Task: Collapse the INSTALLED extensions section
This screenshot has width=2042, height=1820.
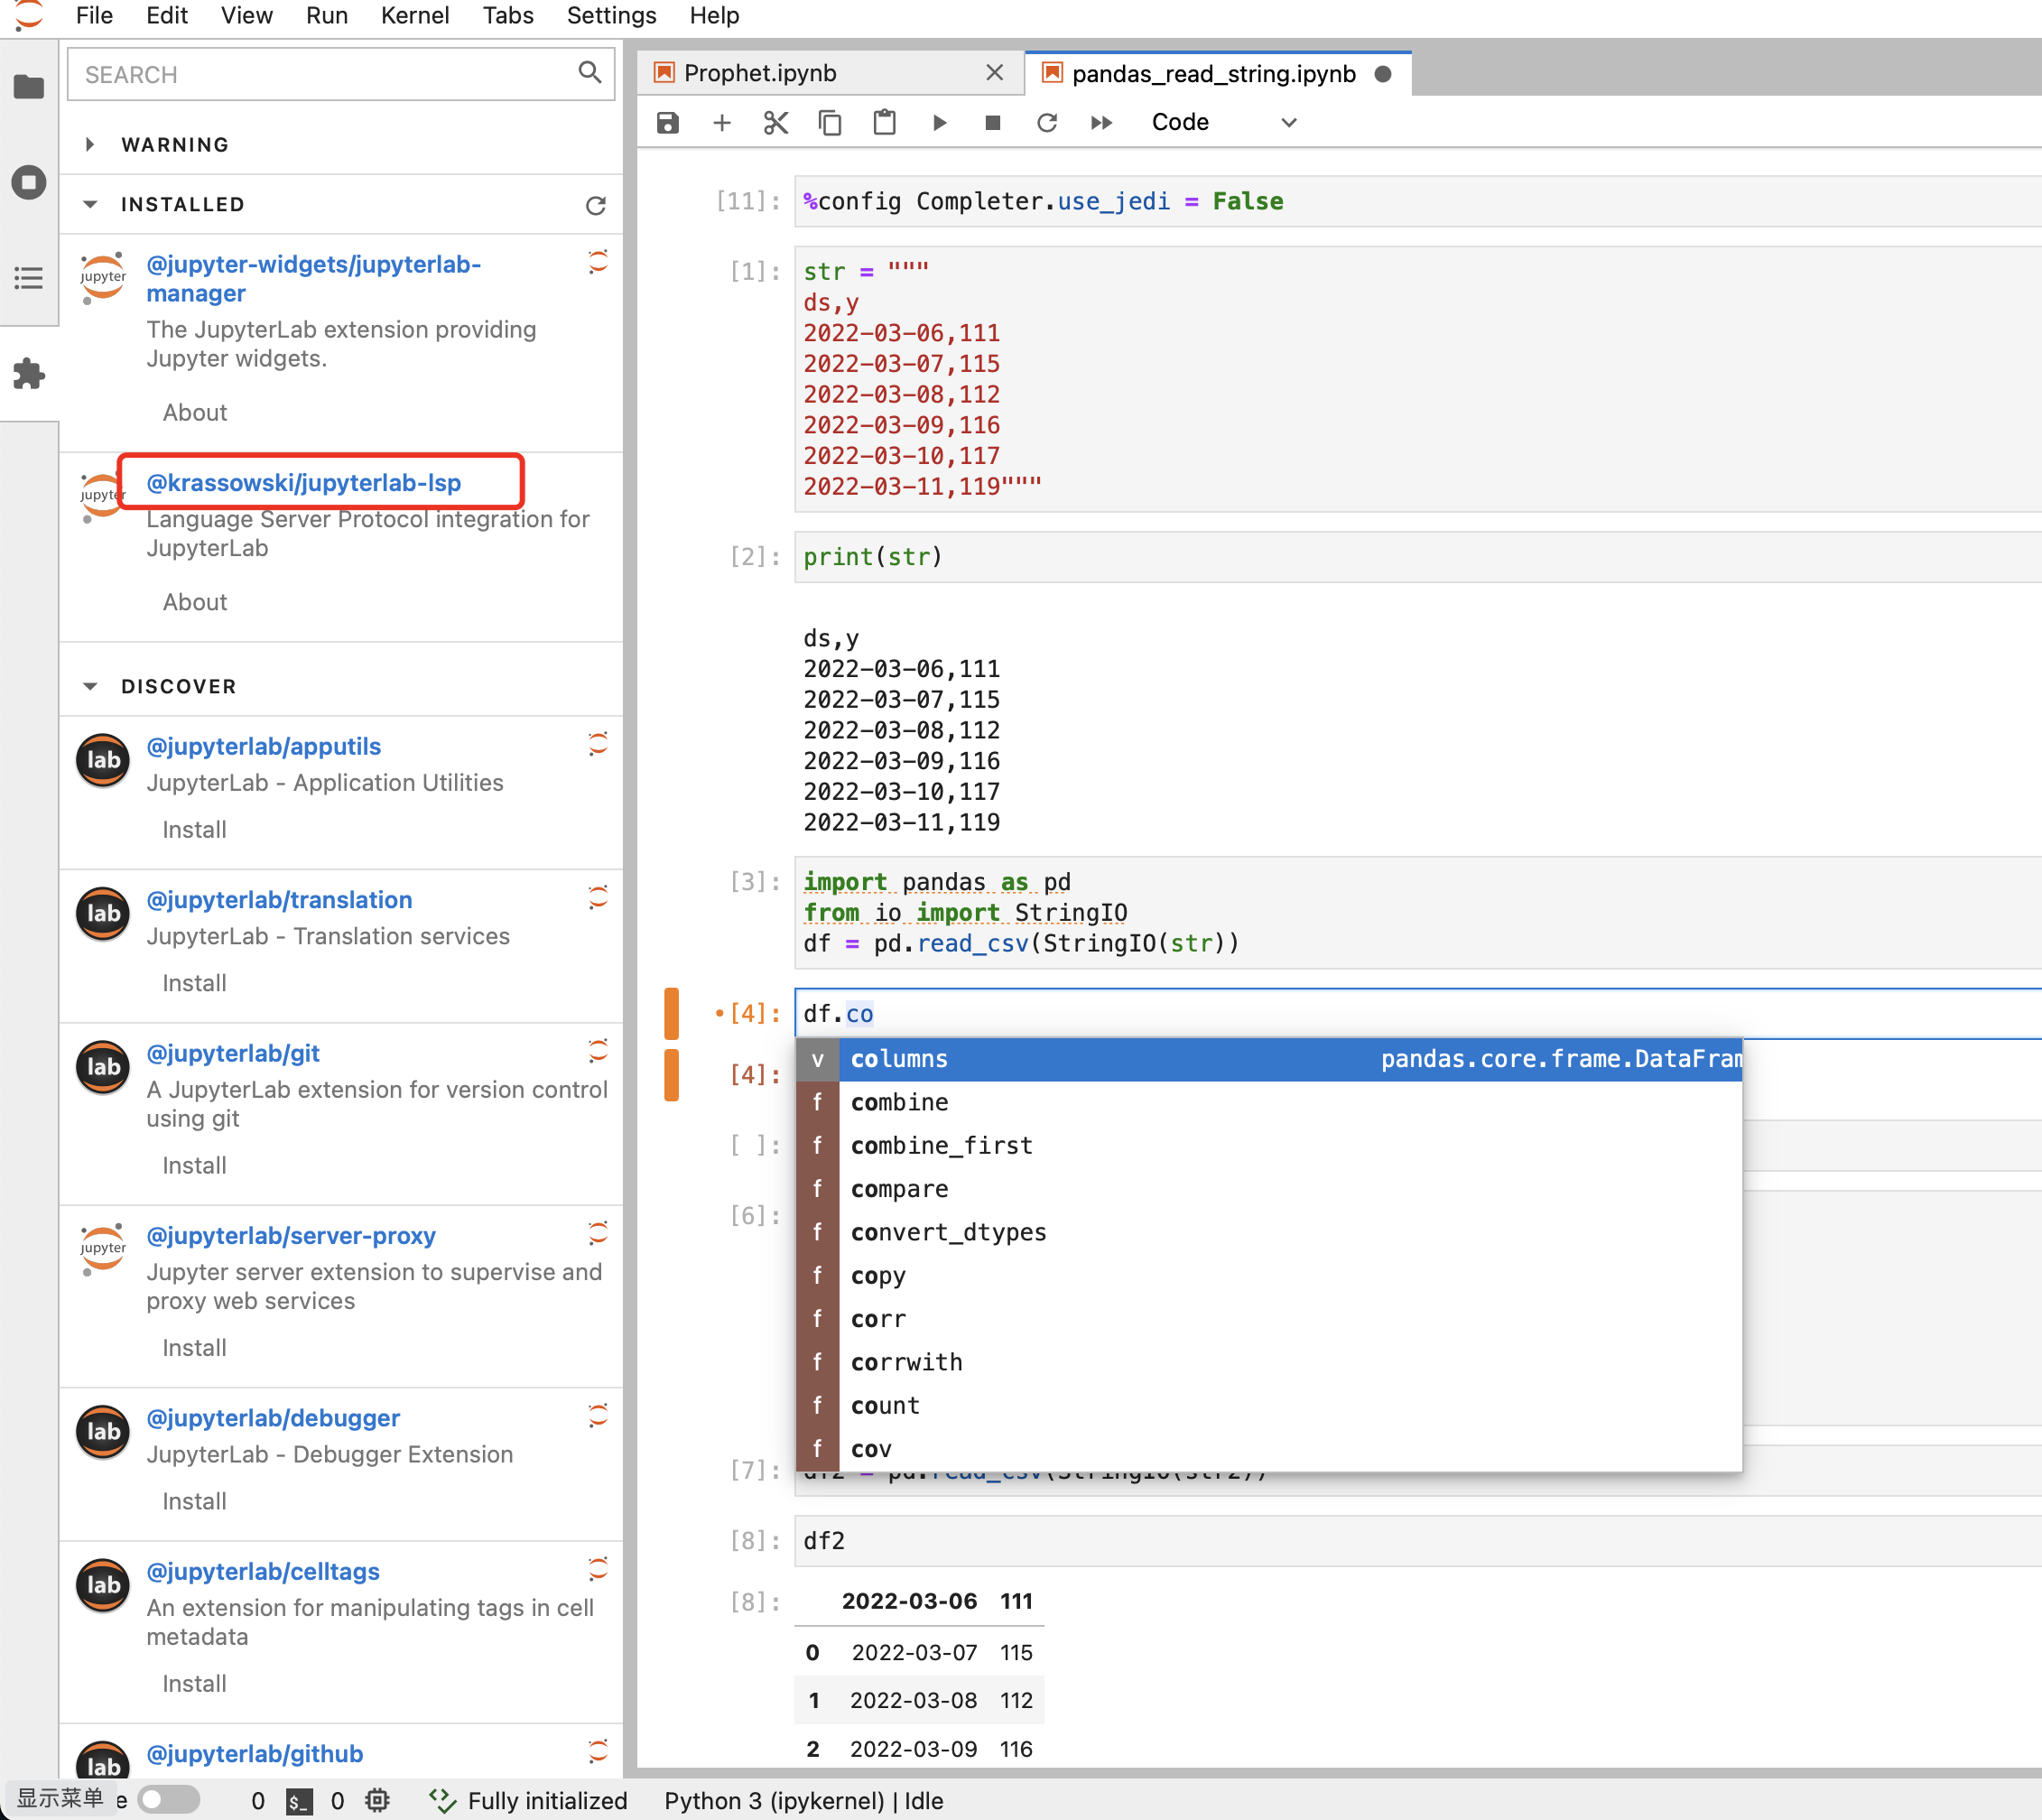Action: (91, 204)
